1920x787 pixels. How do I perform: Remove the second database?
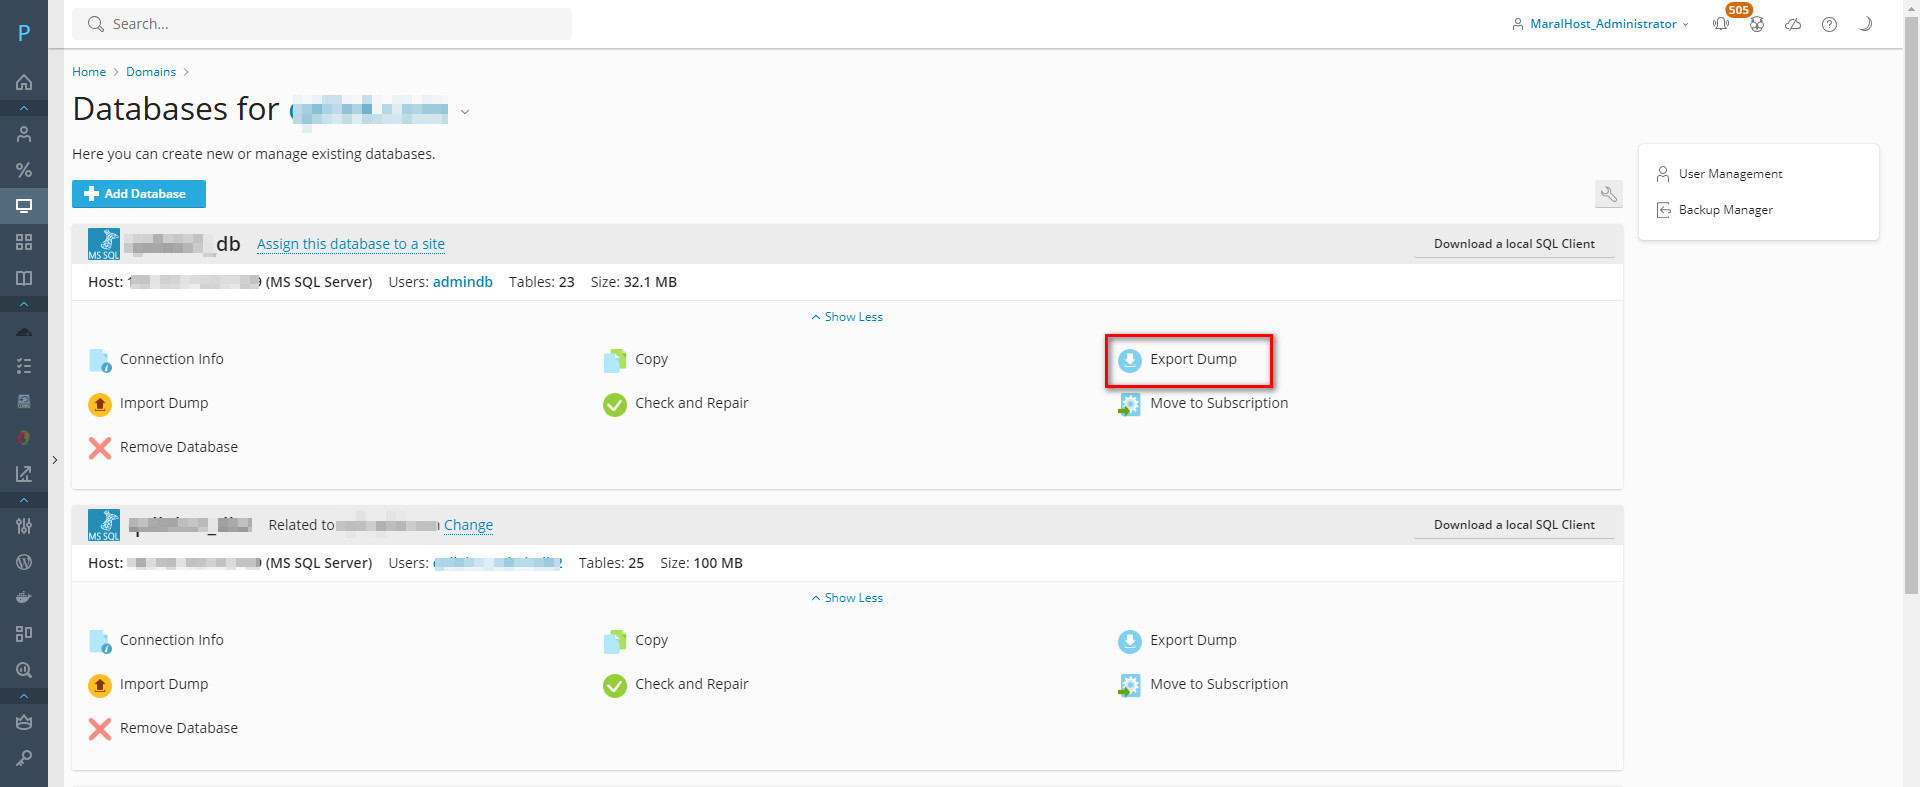pos(163,728)
